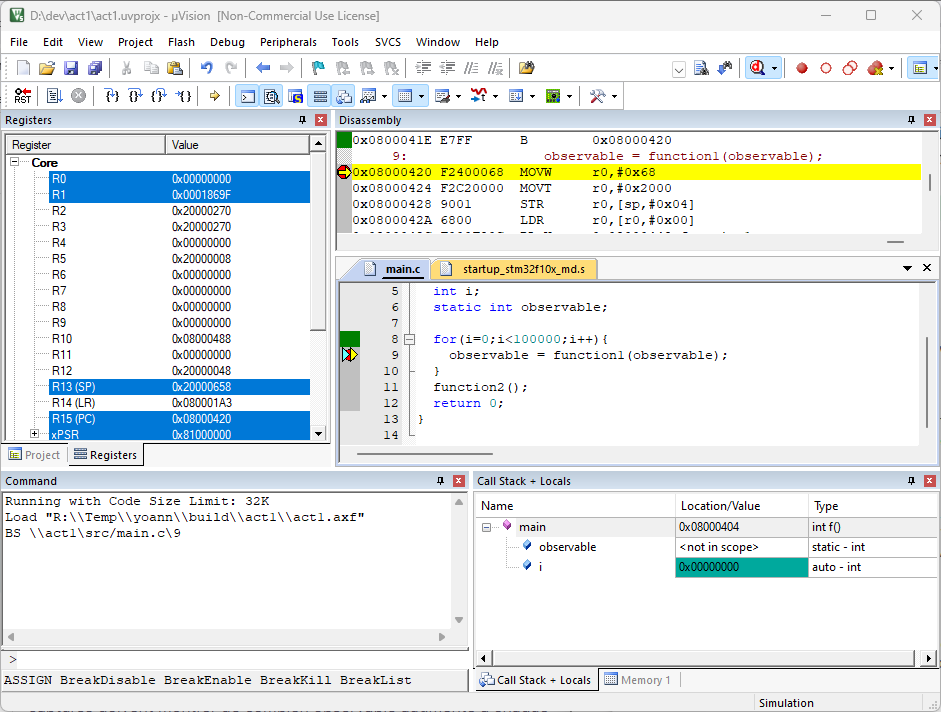
Task: Click the Step Into debug icon
Action: (x=112, y=96)
